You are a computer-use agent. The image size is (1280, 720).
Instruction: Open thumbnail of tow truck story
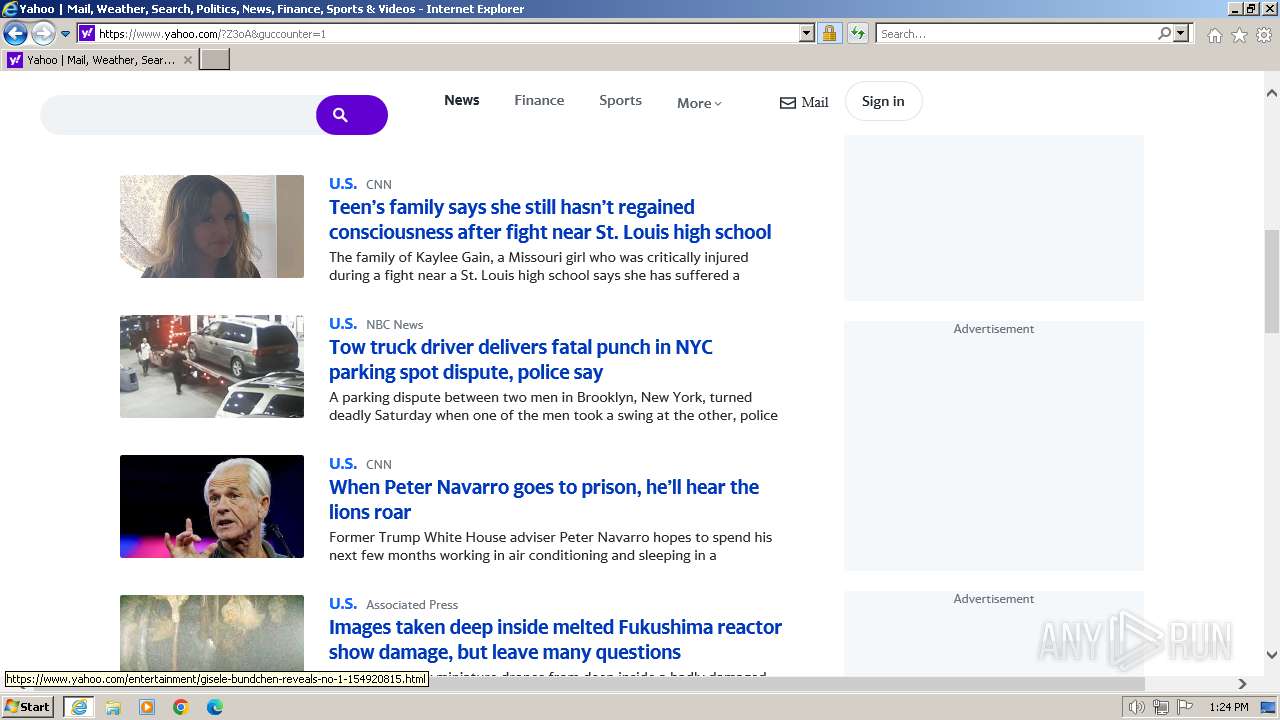click(212, 367)
